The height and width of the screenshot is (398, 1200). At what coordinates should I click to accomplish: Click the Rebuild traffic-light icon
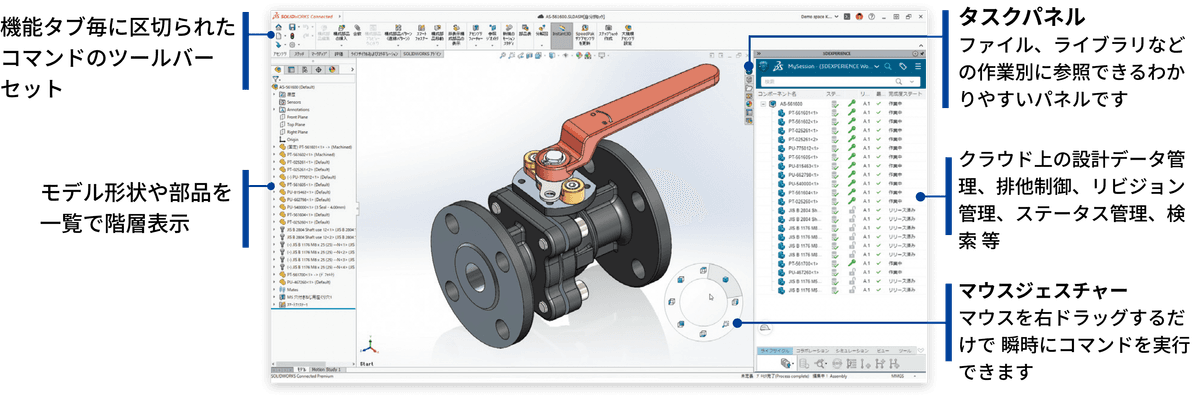coord(292,36)
